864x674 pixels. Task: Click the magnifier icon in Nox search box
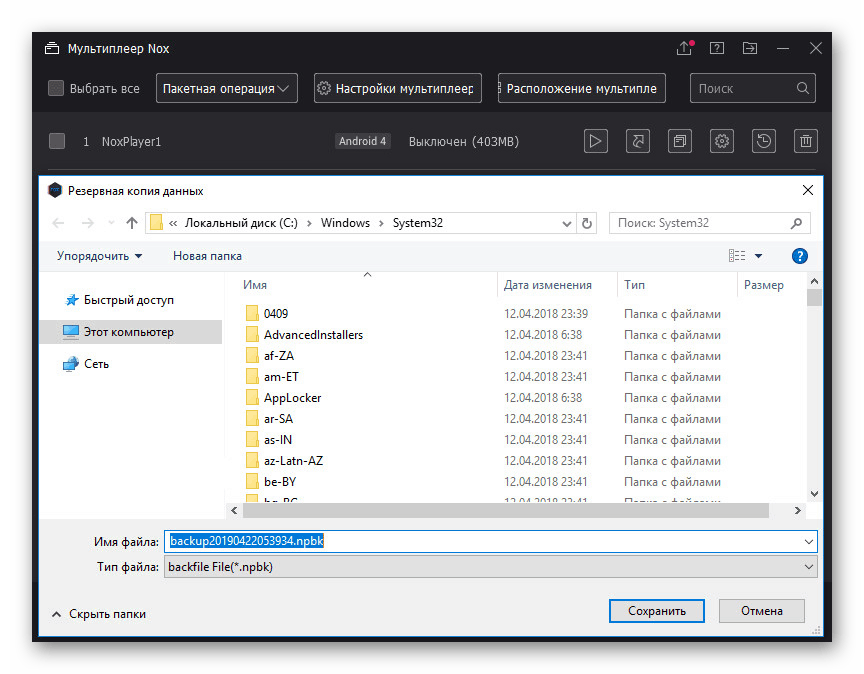pos(803,88)
